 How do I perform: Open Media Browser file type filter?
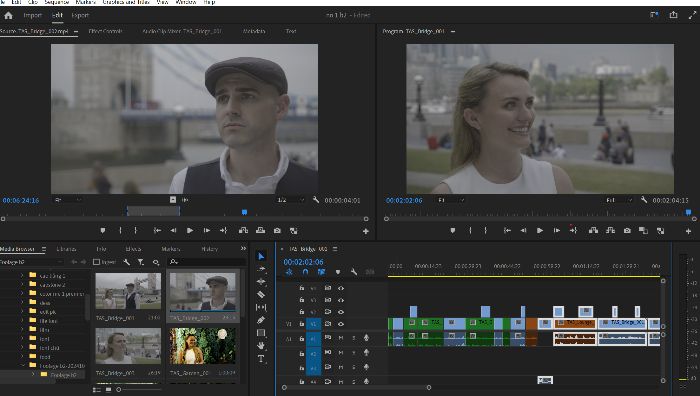141,262
